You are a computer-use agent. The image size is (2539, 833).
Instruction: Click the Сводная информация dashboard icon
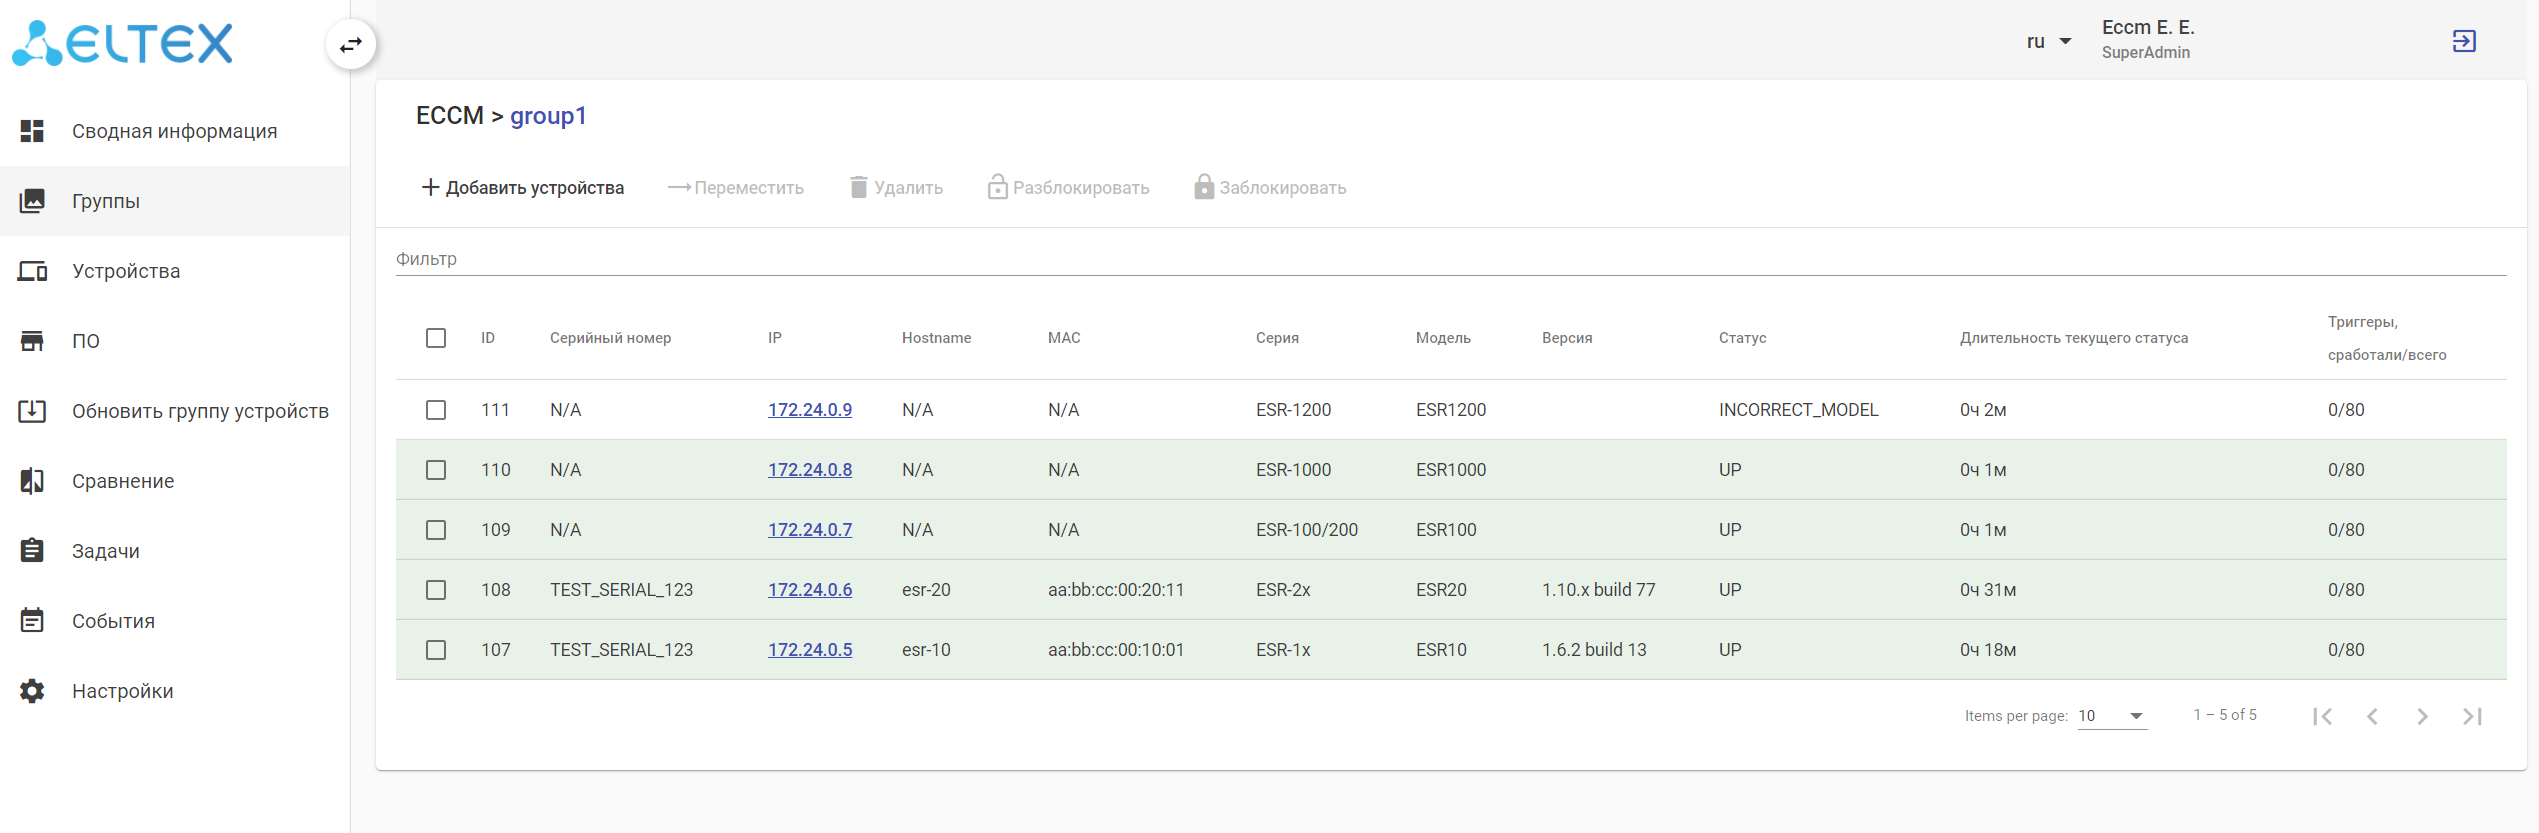click(32, 131)
